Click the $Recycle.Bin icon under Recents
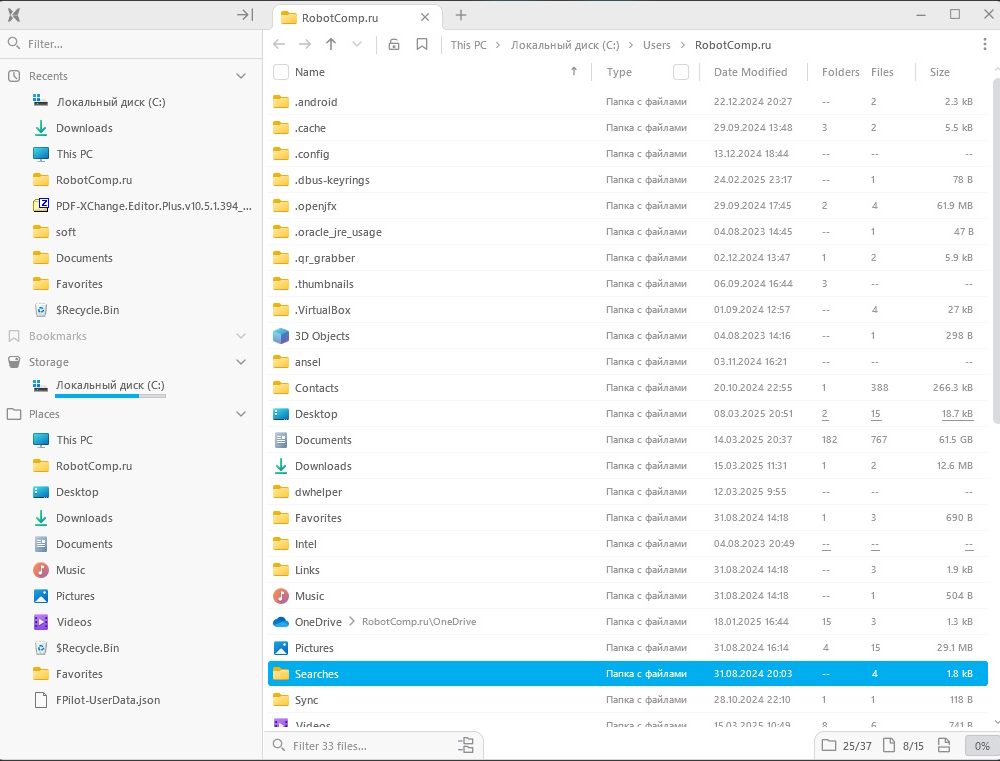The height and width of the screenshot is (761, 1000). [41, 310]
